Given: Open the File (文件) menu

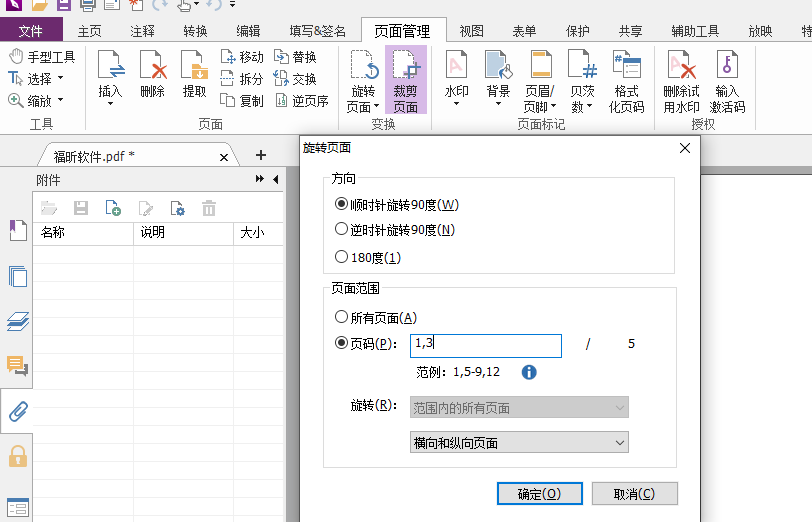Looking at the screenshot, I should point(31,31).
